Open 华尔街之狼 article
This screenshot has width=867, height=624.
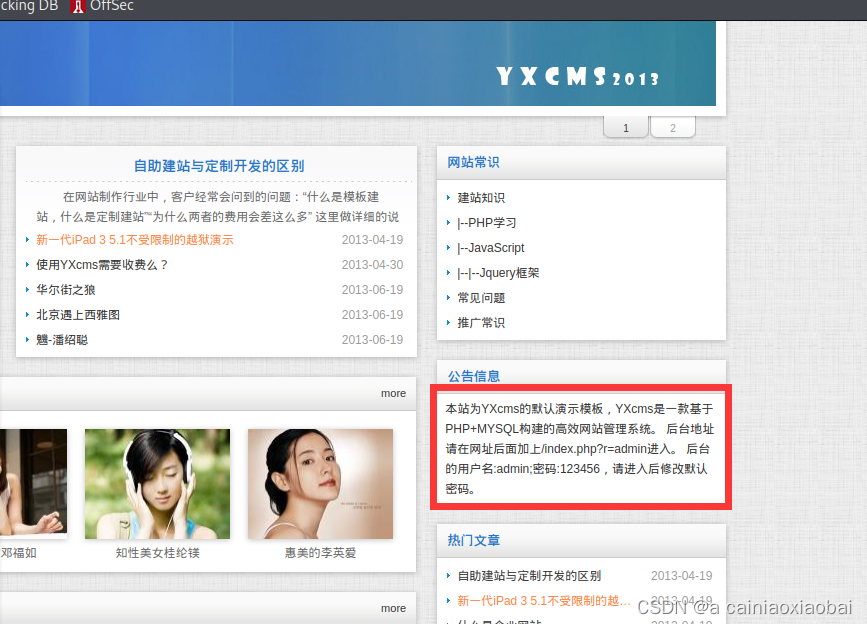point(66,290)
